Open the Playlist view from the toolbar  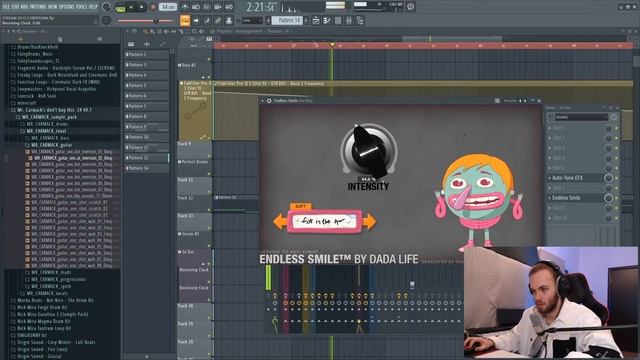pyautogui.click(x=316, y=20)
